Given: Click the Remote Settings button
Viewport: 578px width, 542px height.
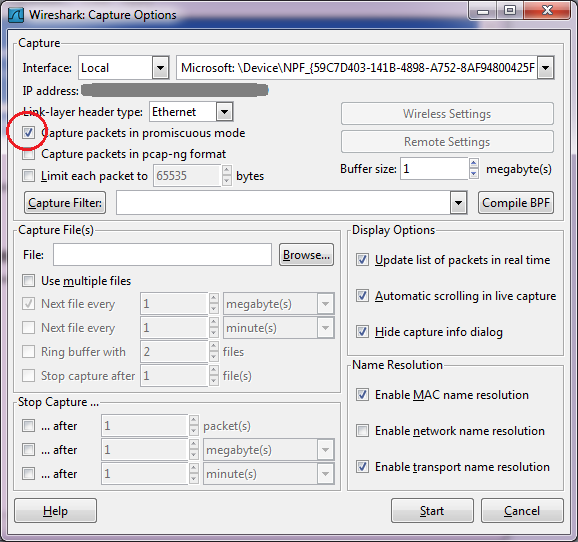Looking at the screenshot, I should click(x=447, y=142).
